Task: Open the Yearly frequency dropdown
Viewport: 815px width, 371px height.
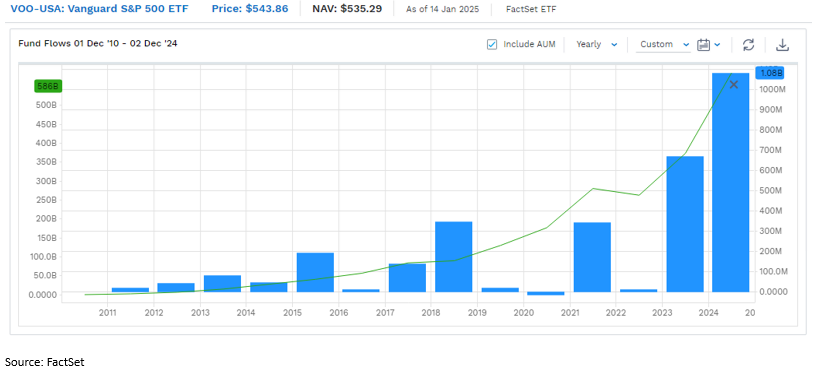Action: pos(597,45)
